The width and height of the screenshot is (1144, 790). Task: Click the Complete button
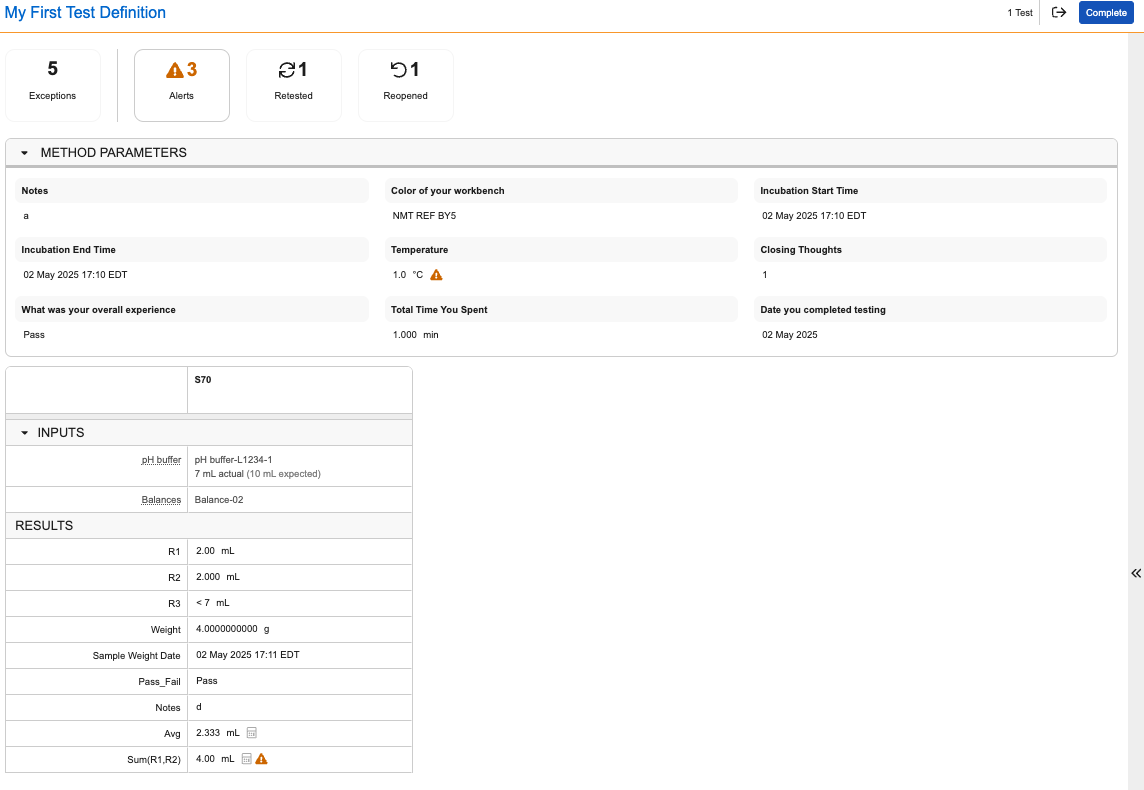pyautogui.click(x=1106, y=12)
